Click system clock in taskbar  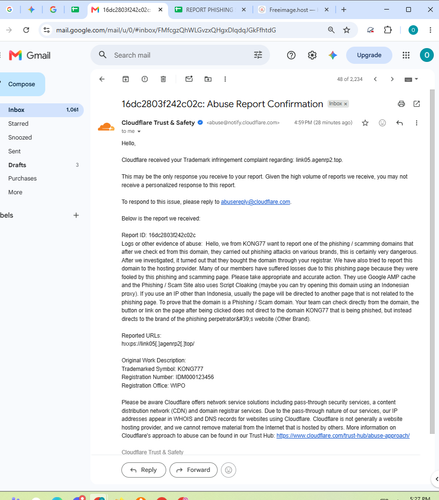click(420, 498)
